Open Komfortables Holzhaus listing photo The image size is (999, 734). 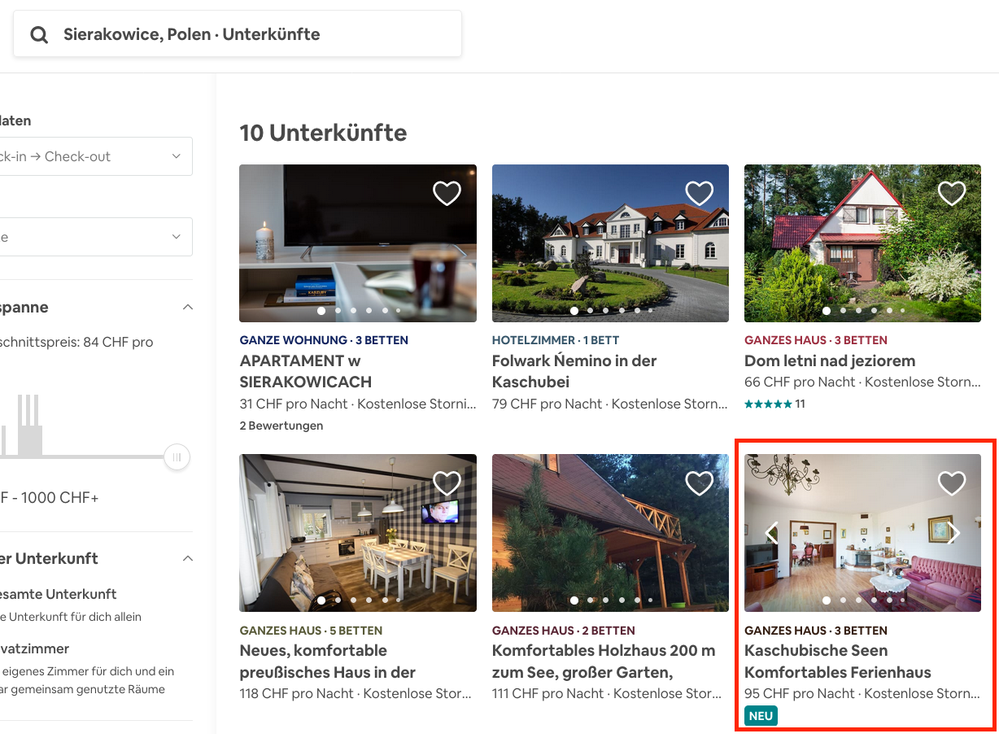tap(610, 533)
